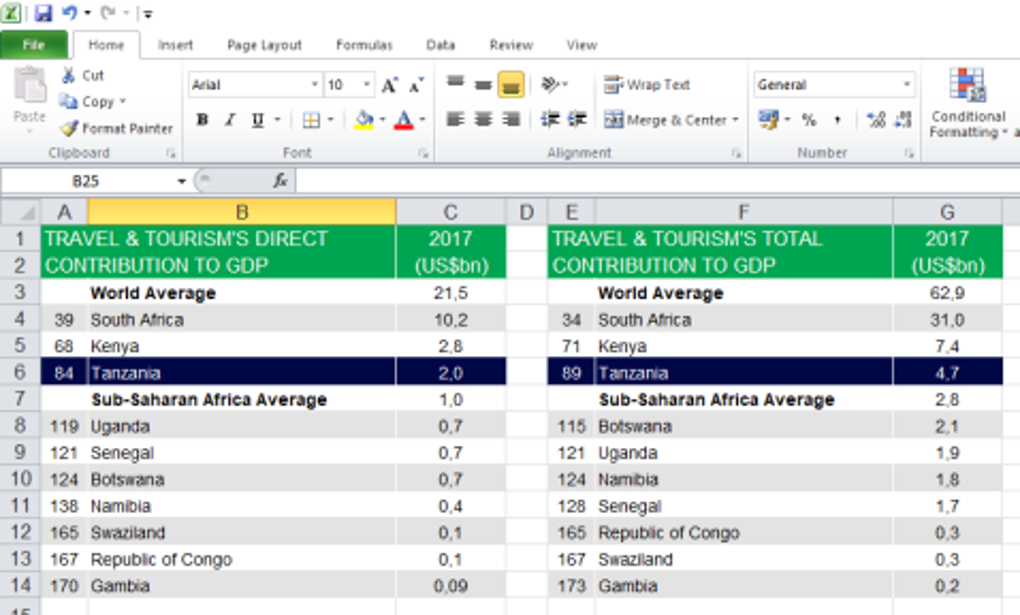The height and width of the screenshot is (615, 1020).
Task: Open Customize Quick Access Toolbar dropdown
Action: pyautogui.click(x=148, y=14)
